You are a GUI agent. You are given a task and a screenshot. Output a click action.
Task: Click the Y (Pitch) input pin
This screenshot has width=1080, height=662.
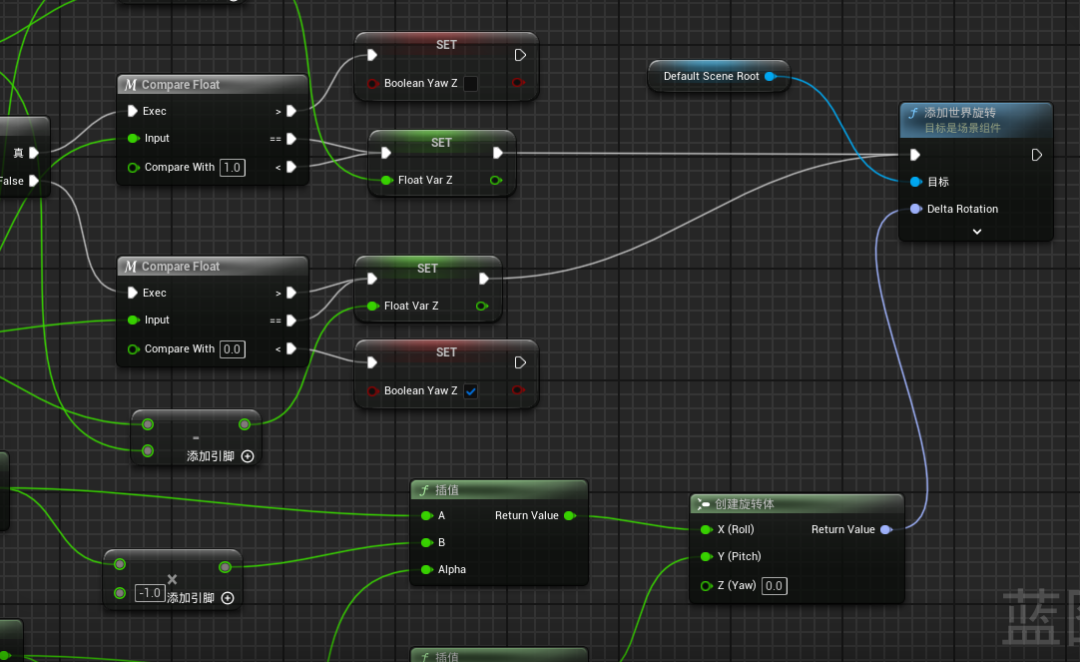tap(706, 557)
